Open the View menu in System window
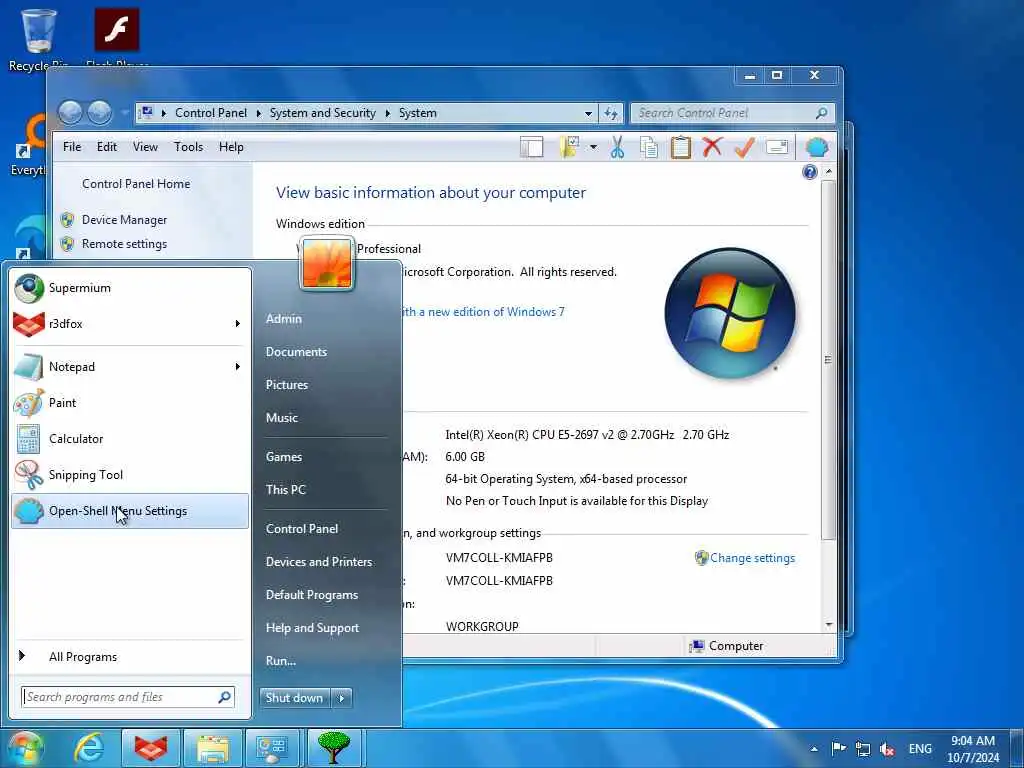Viewport: 1024px width, 768px height. tap(145, 147)
